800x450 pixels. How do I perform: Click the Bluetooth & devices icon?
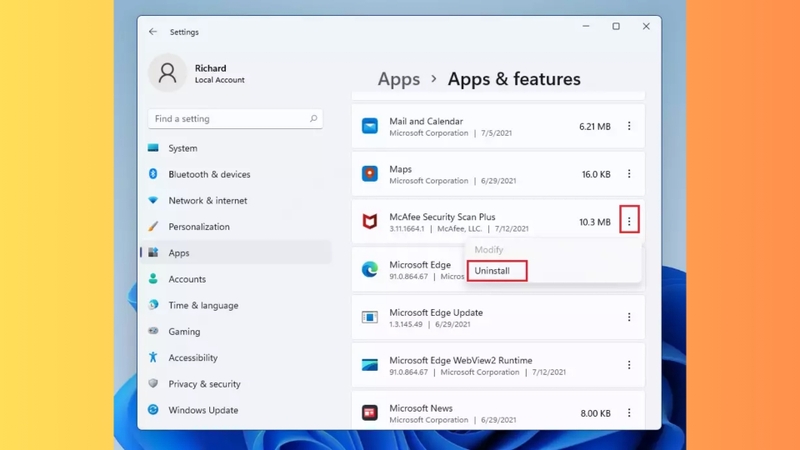pyautogui.click(x=153, y=174)
